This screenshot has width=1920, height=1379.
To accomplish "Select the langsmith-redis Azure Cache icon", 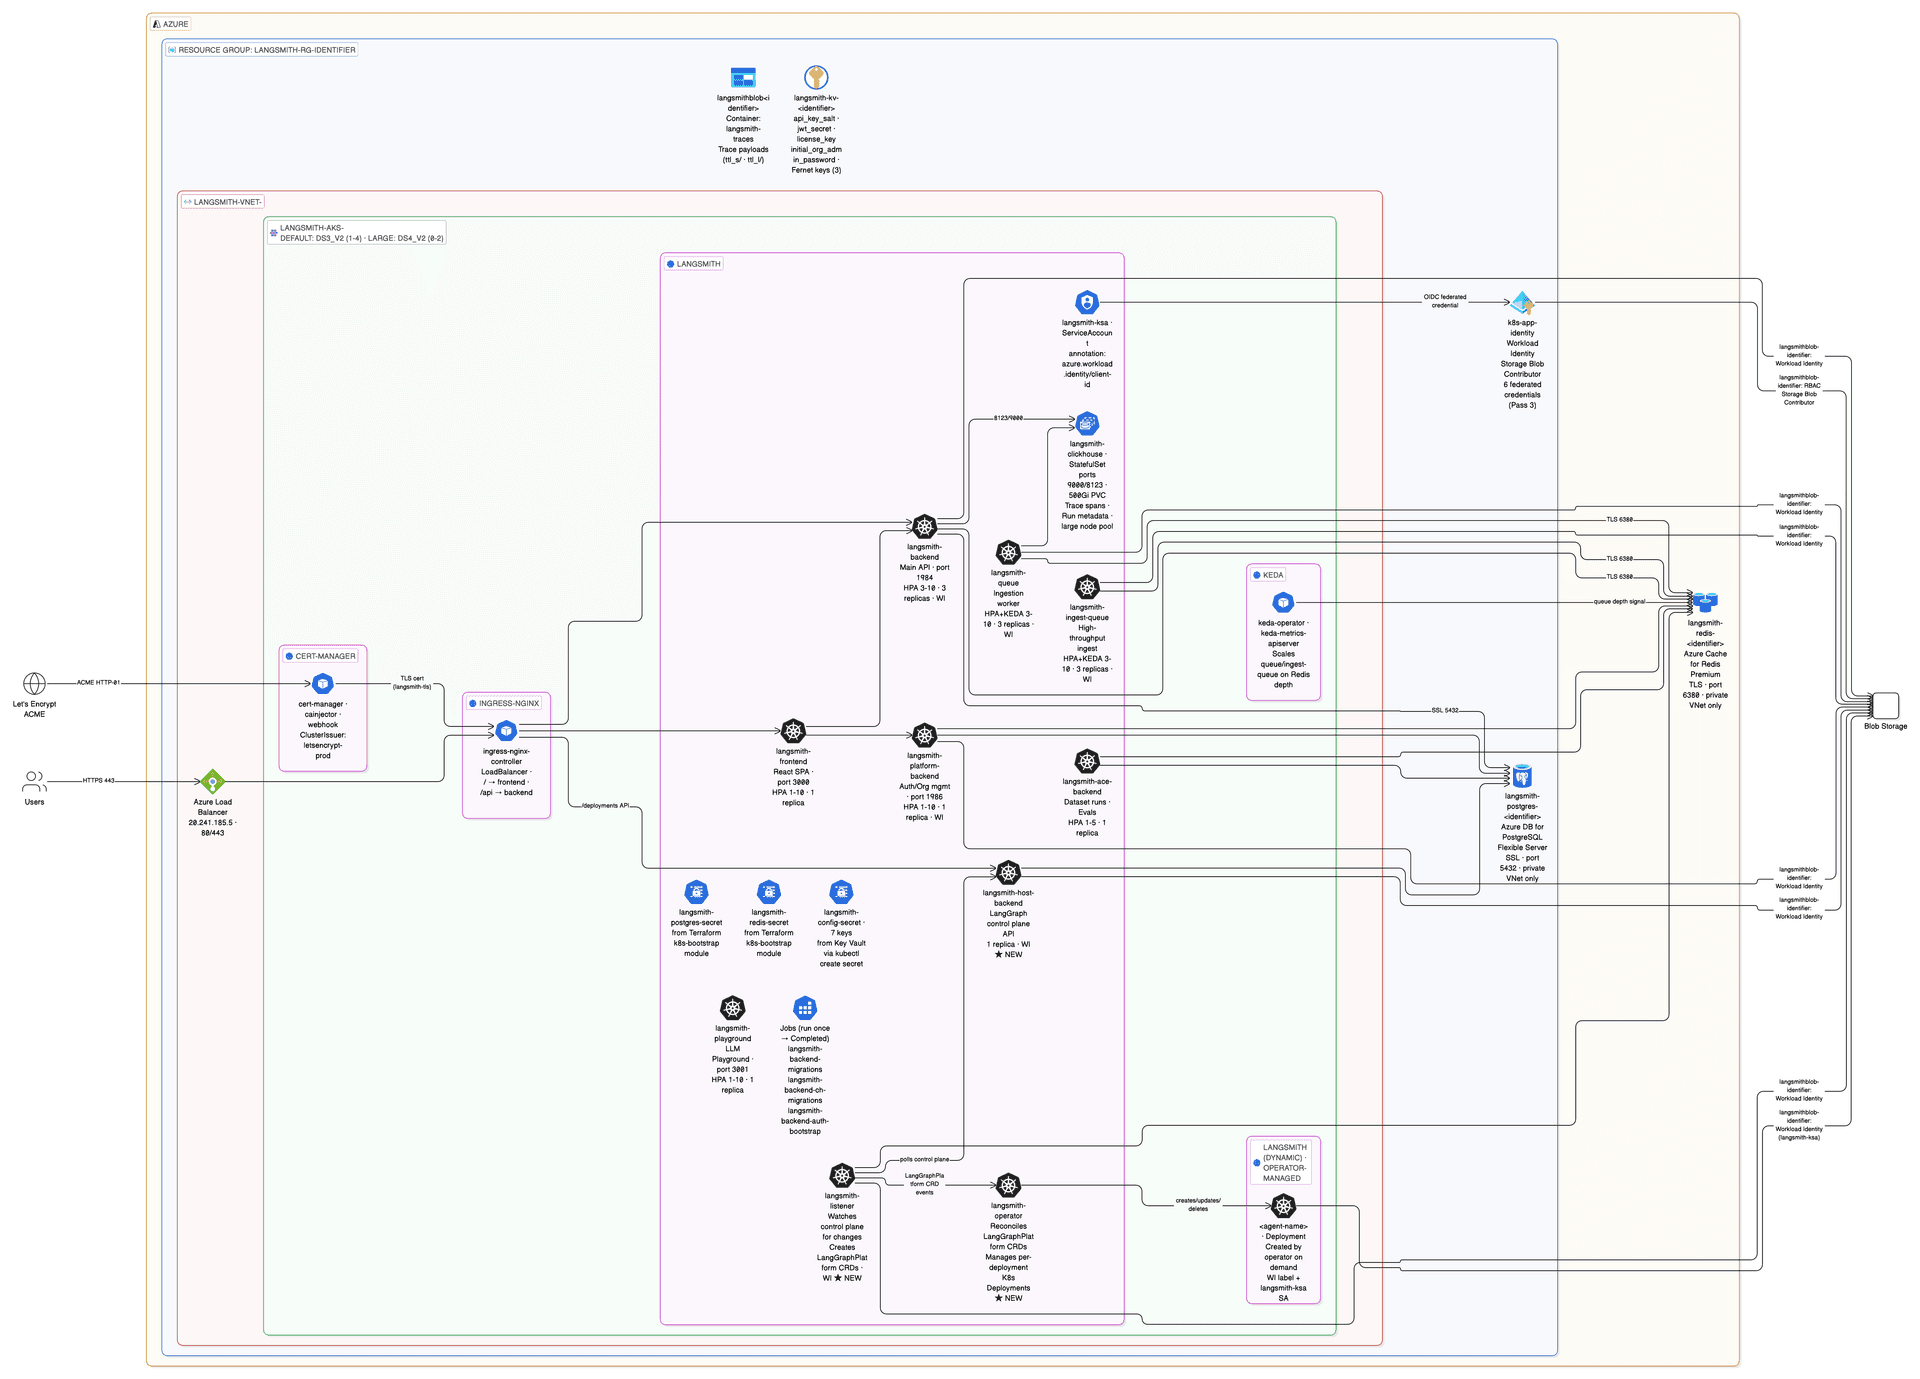I will (x=1705, y=602).
